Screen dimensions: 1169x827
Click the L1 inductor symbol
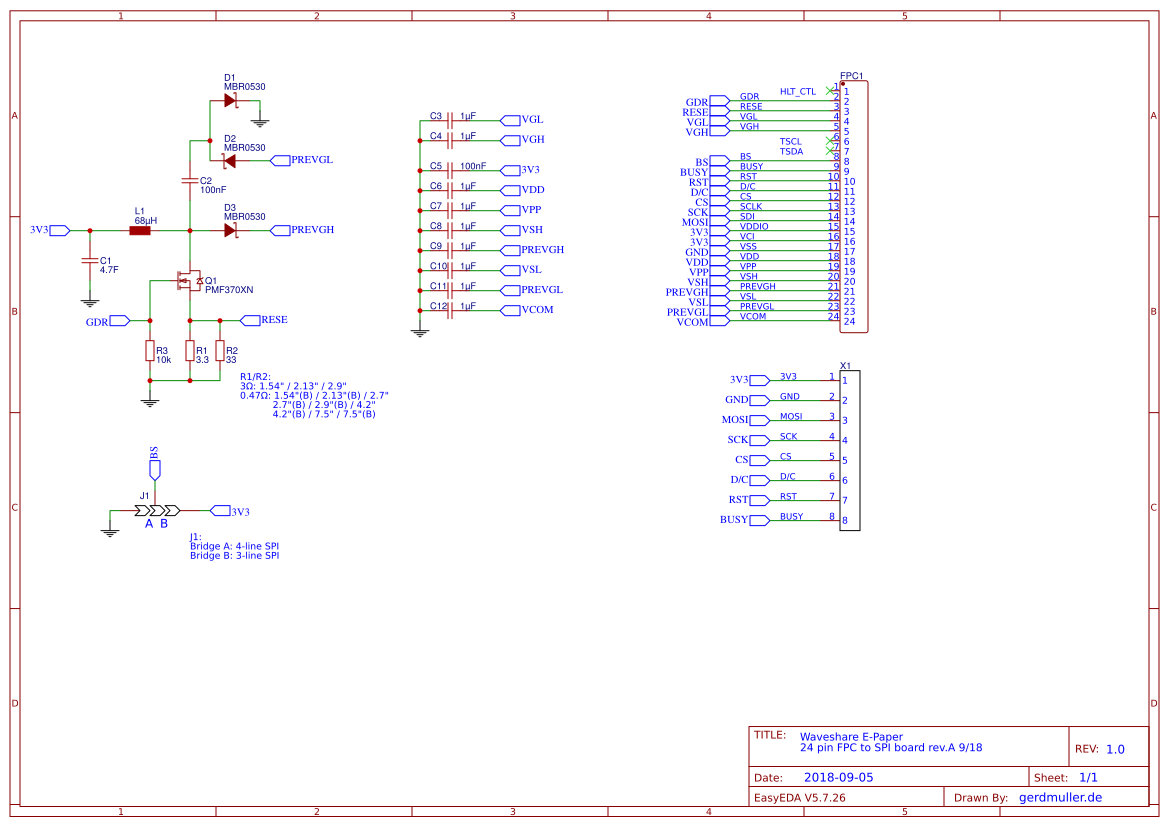coord(140,230)
